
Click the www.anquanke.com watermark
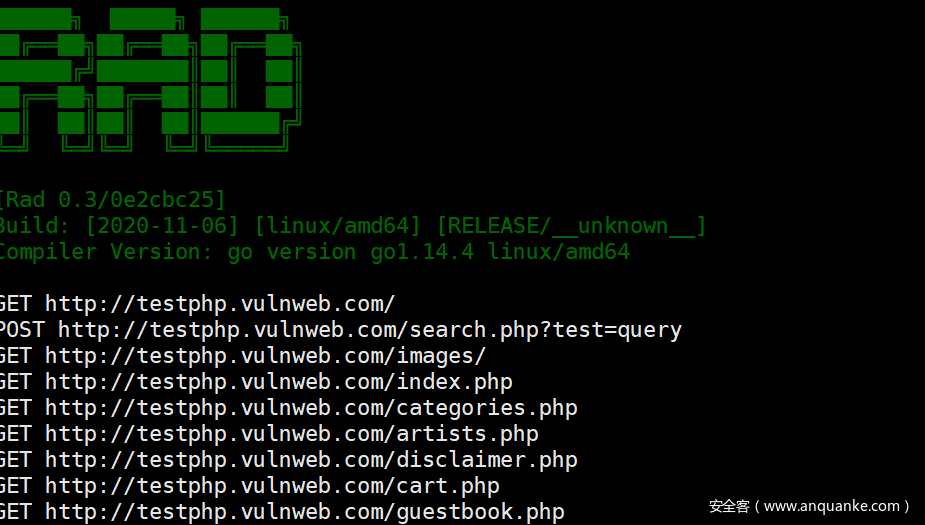[809, 506]
